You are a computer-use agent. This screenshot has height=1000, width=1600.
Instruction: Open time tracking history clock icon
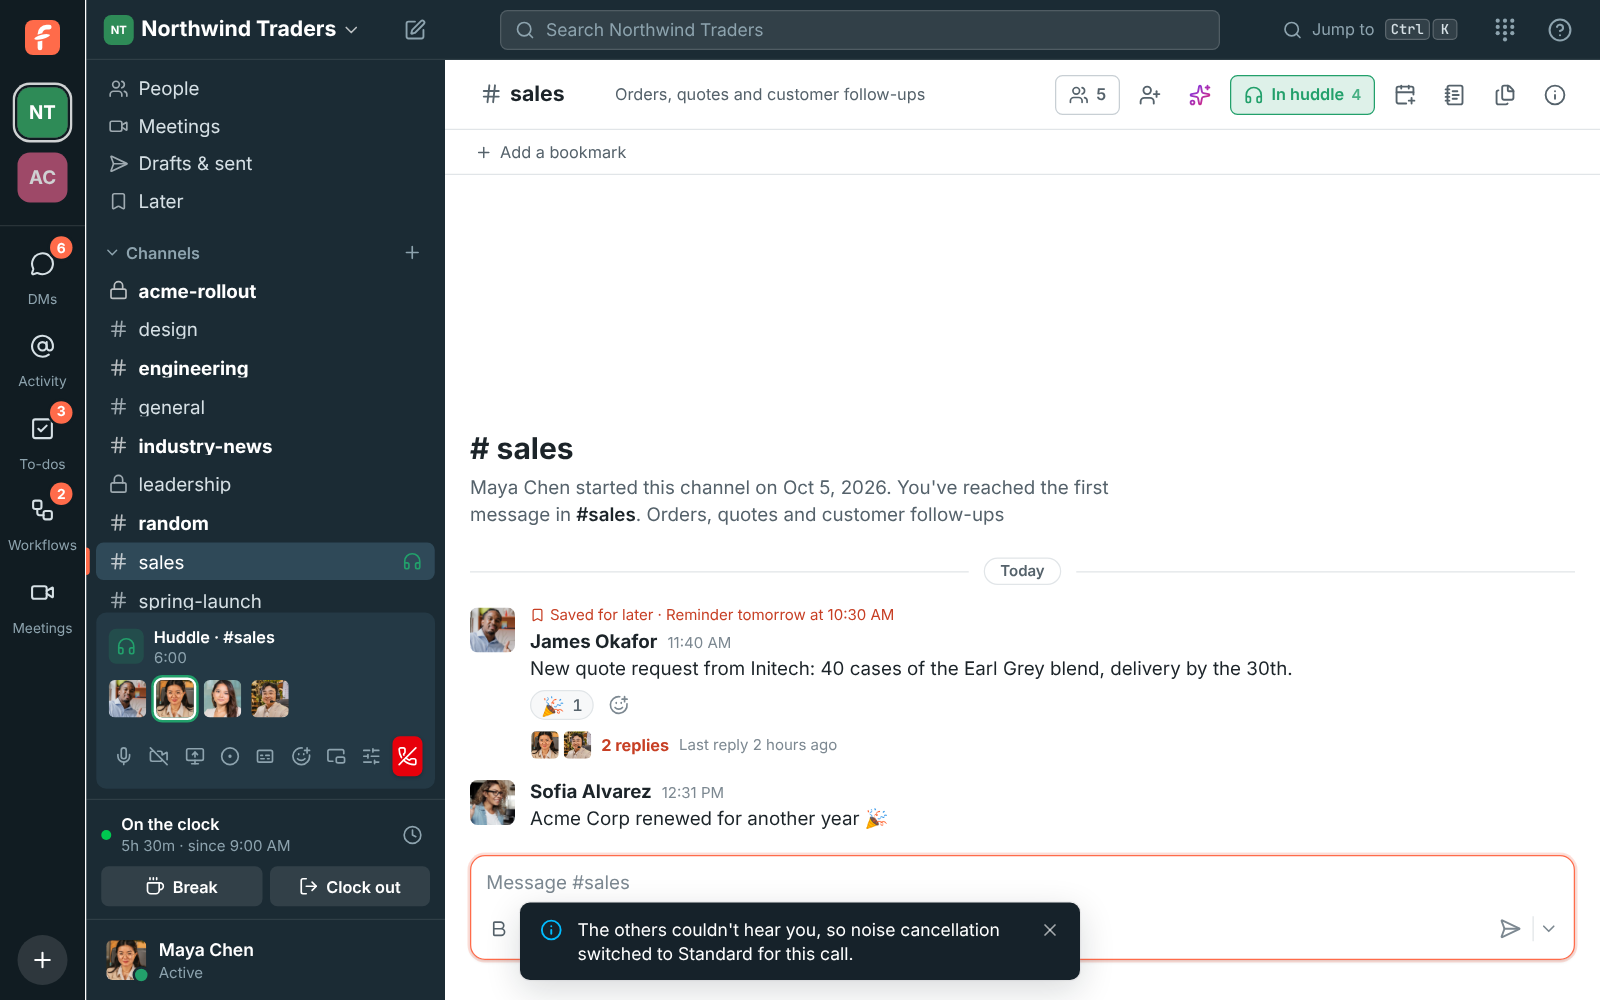412,835
